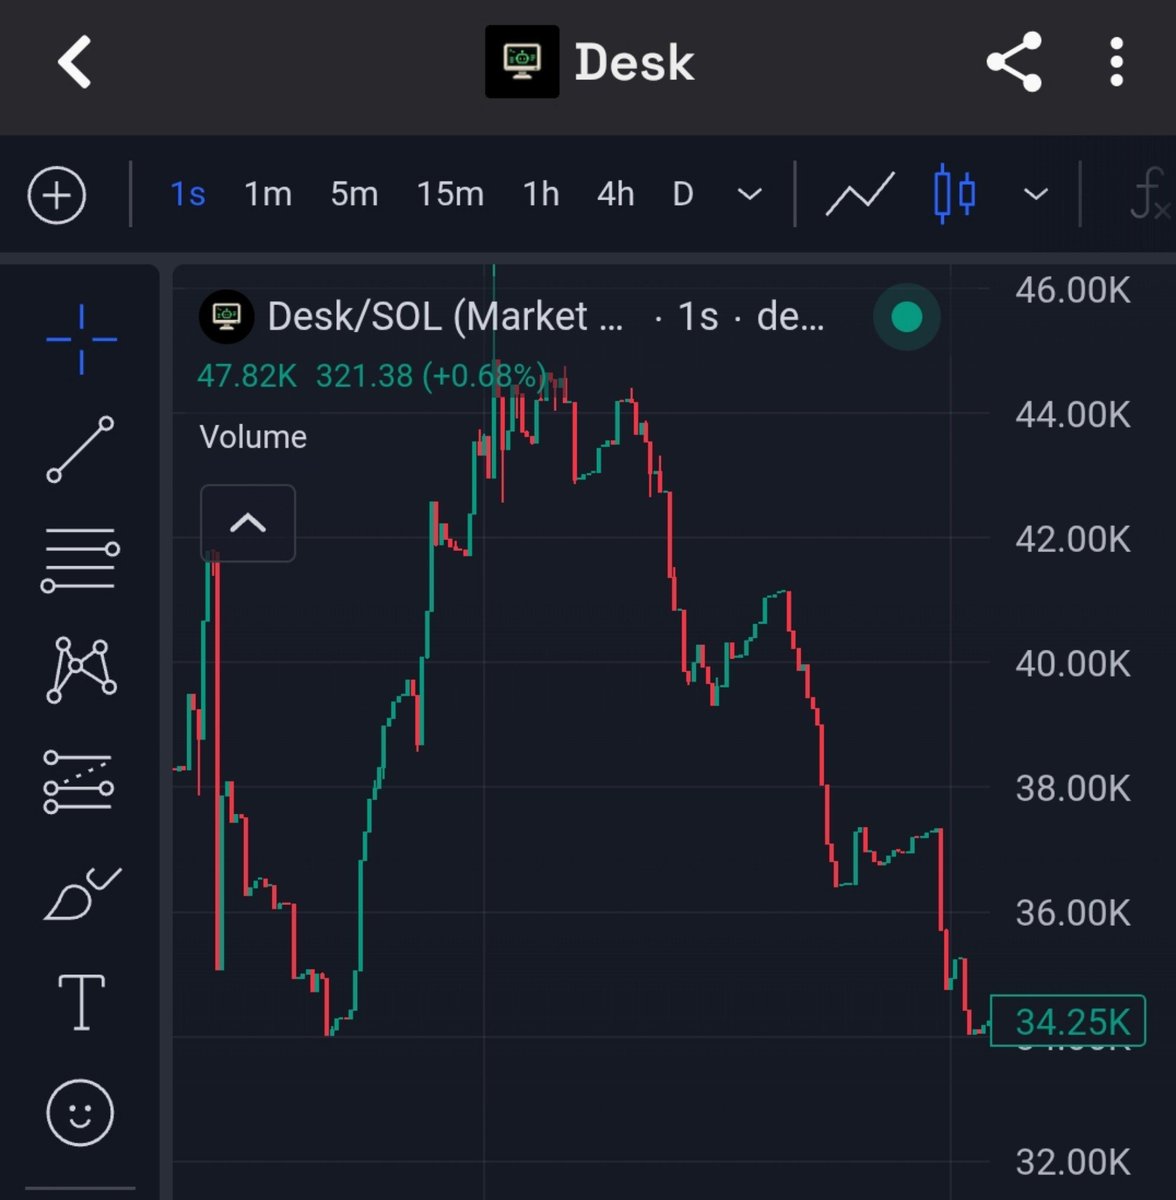The height and width of the screenshot is (1200, 1176).
Task: Select the forecasting position tool
Action: (79, 781)
